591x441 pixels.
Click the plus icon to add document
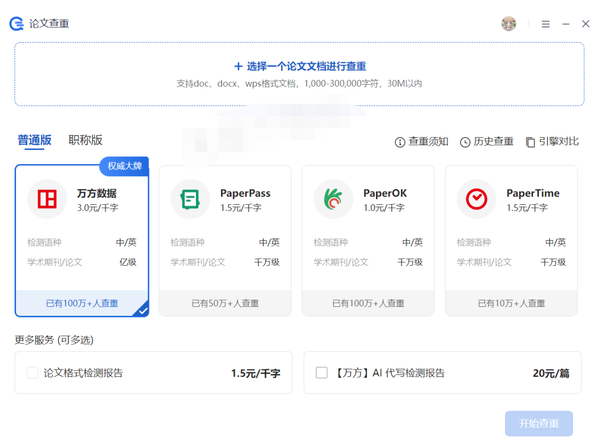coord(238,67)
